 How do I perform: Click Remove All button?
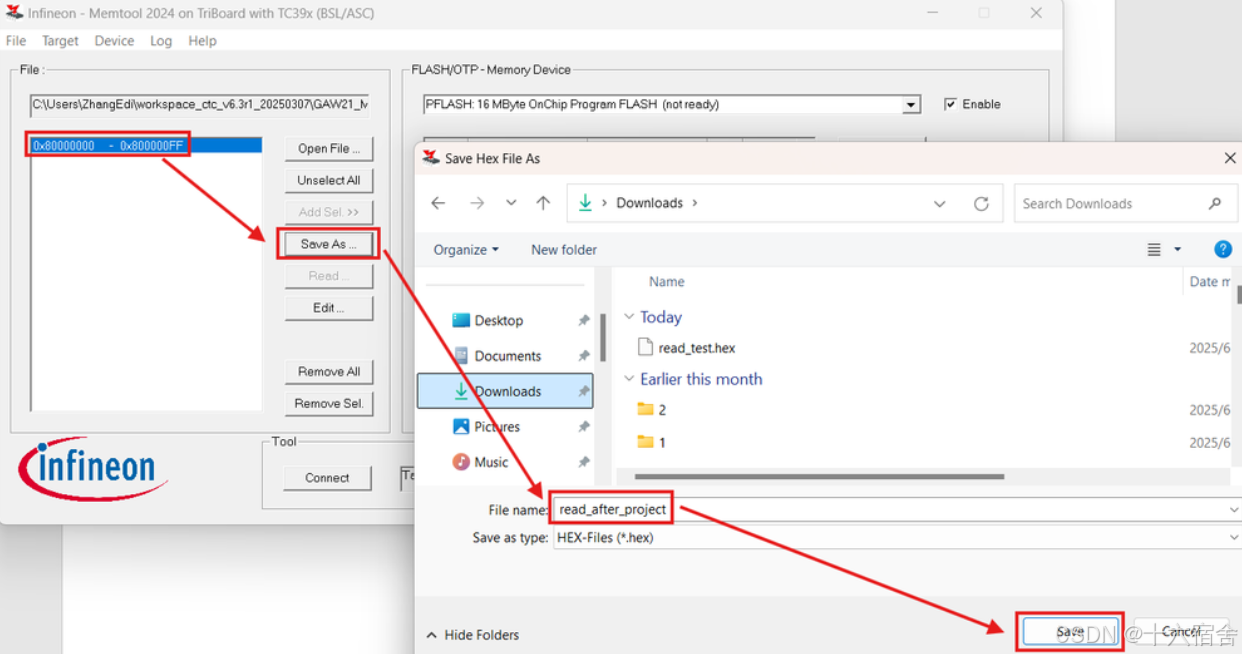coord(328,371)
